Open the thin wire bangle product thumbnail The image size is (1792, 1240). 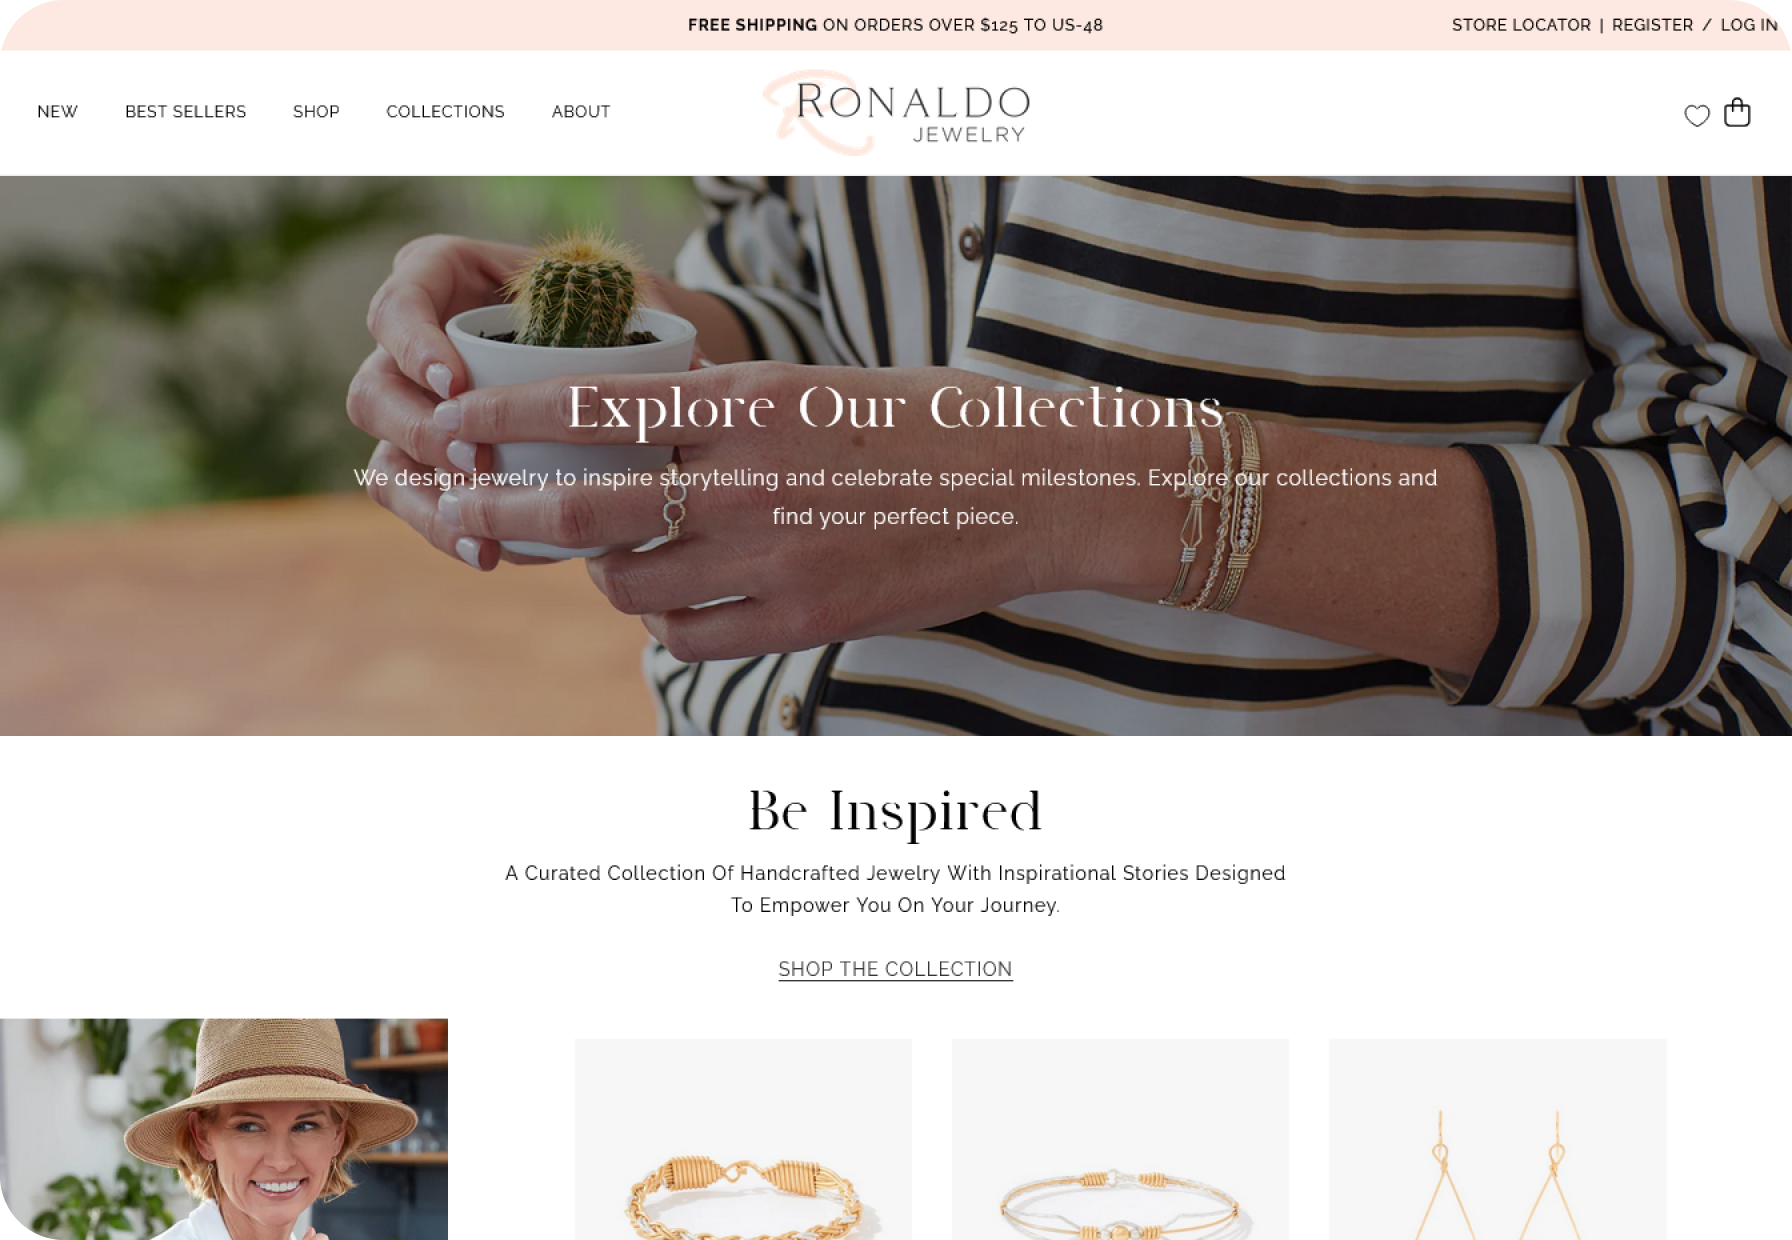click(1120, 1139)
